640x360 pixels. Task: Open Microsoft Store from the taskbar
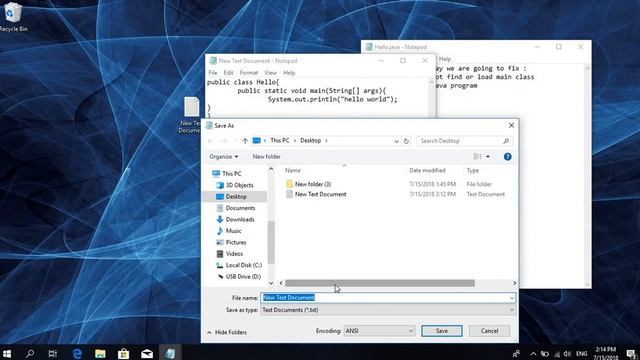click(x=123, y=353)
